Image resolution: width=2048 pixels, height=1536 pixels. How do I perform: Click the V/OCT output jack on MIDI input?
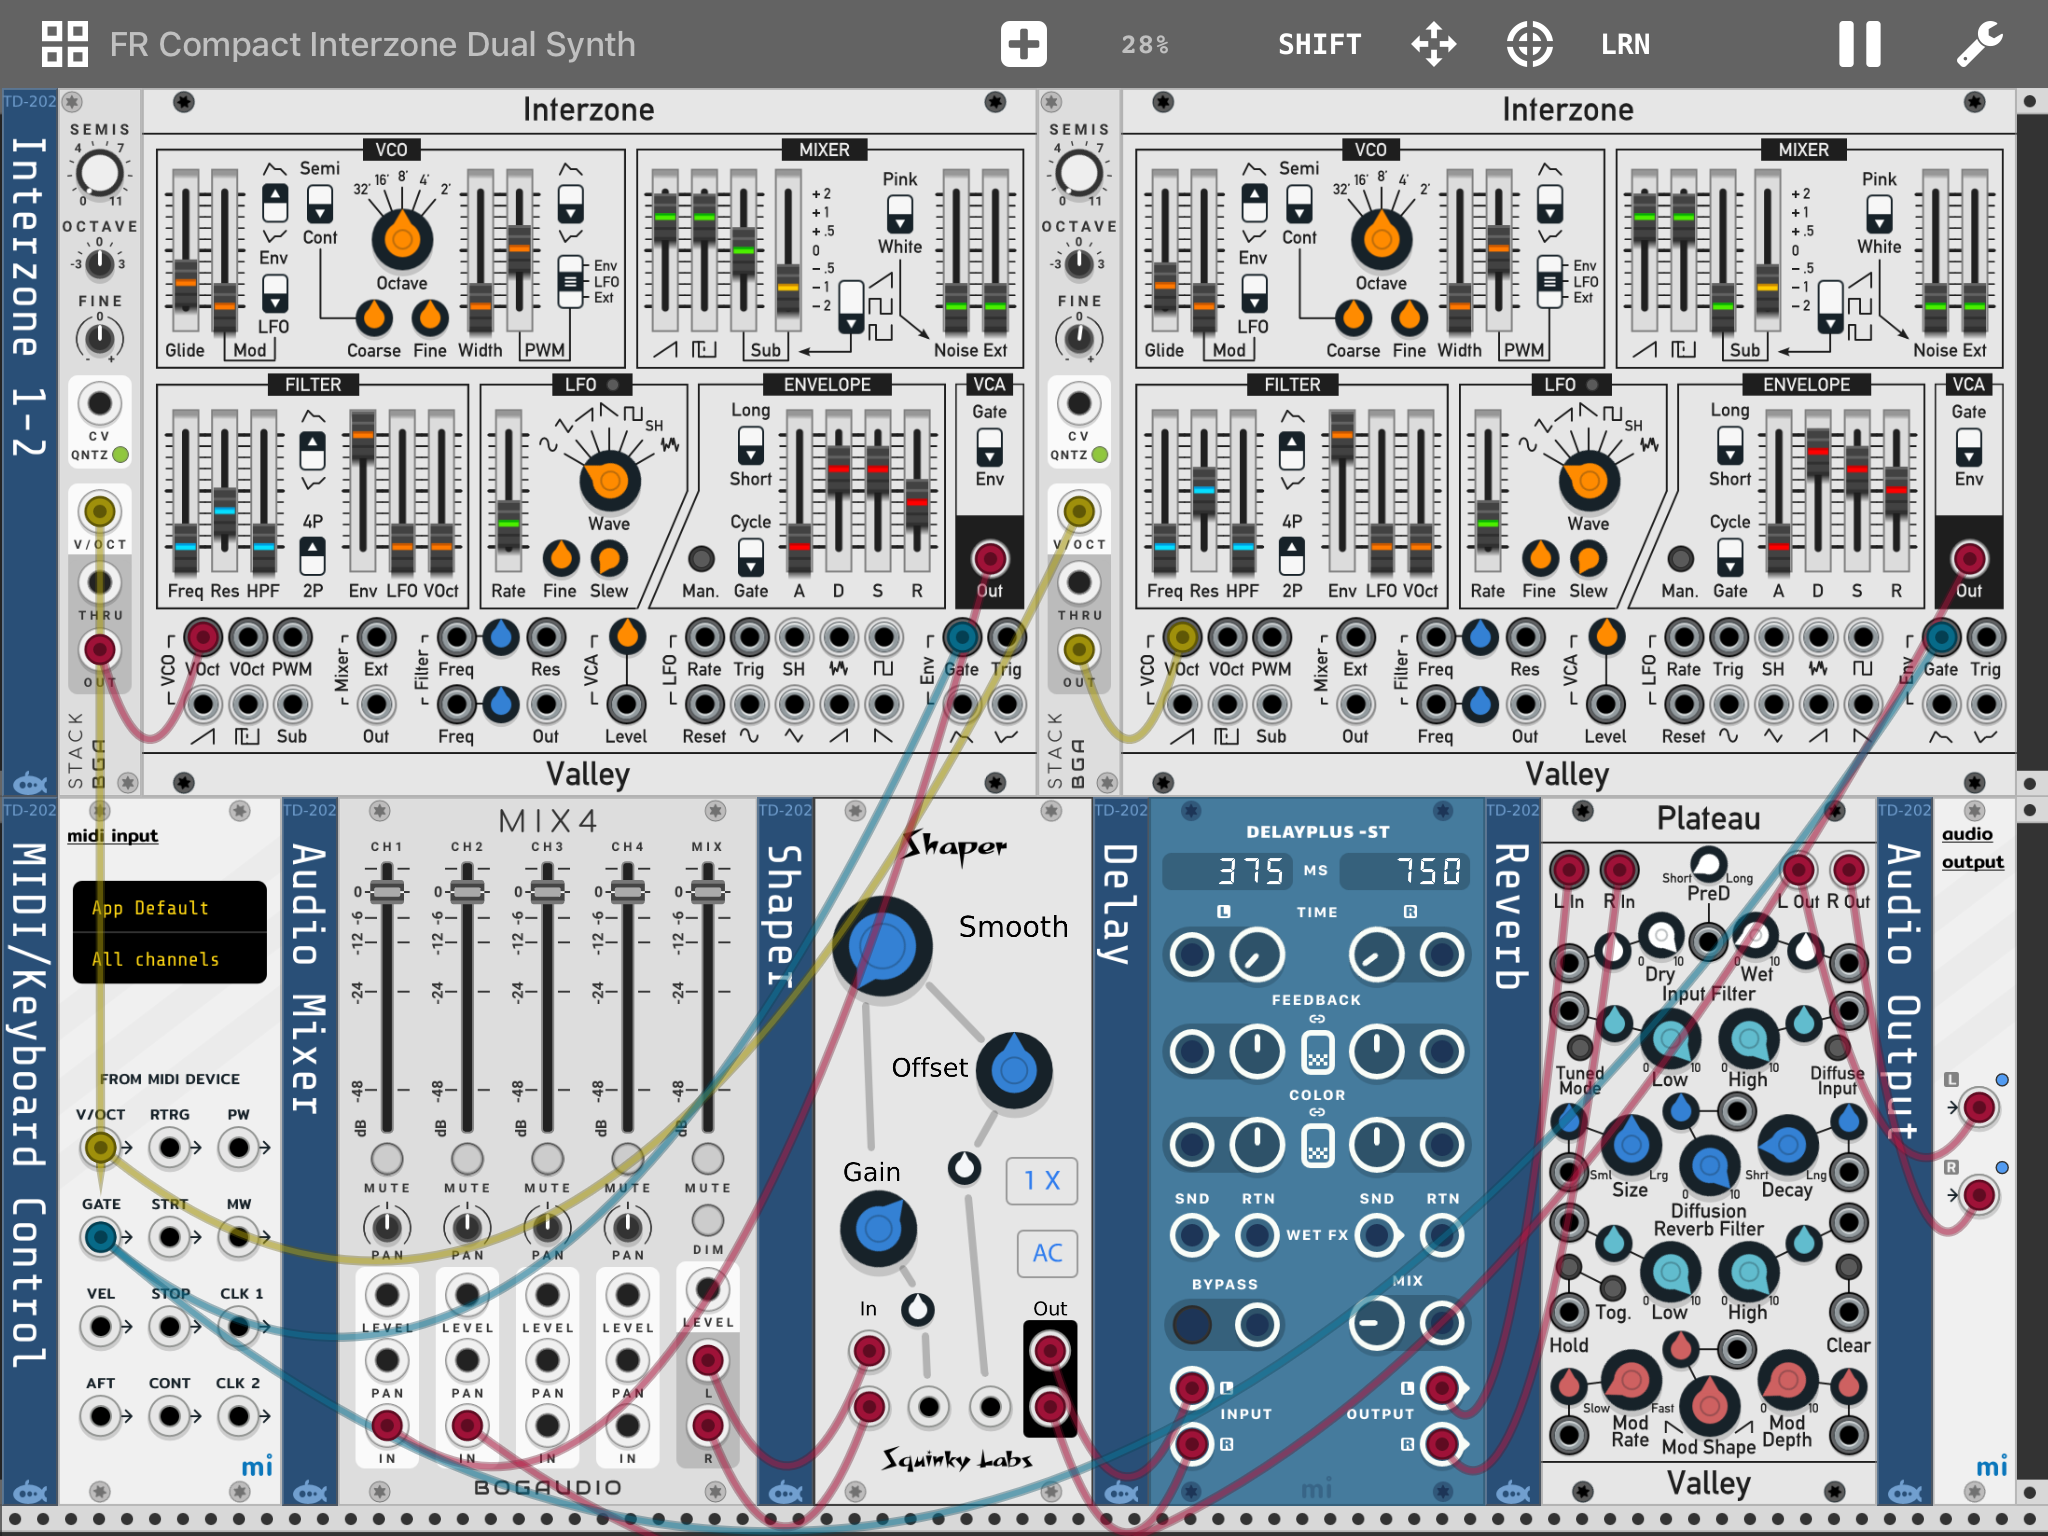100,1147
